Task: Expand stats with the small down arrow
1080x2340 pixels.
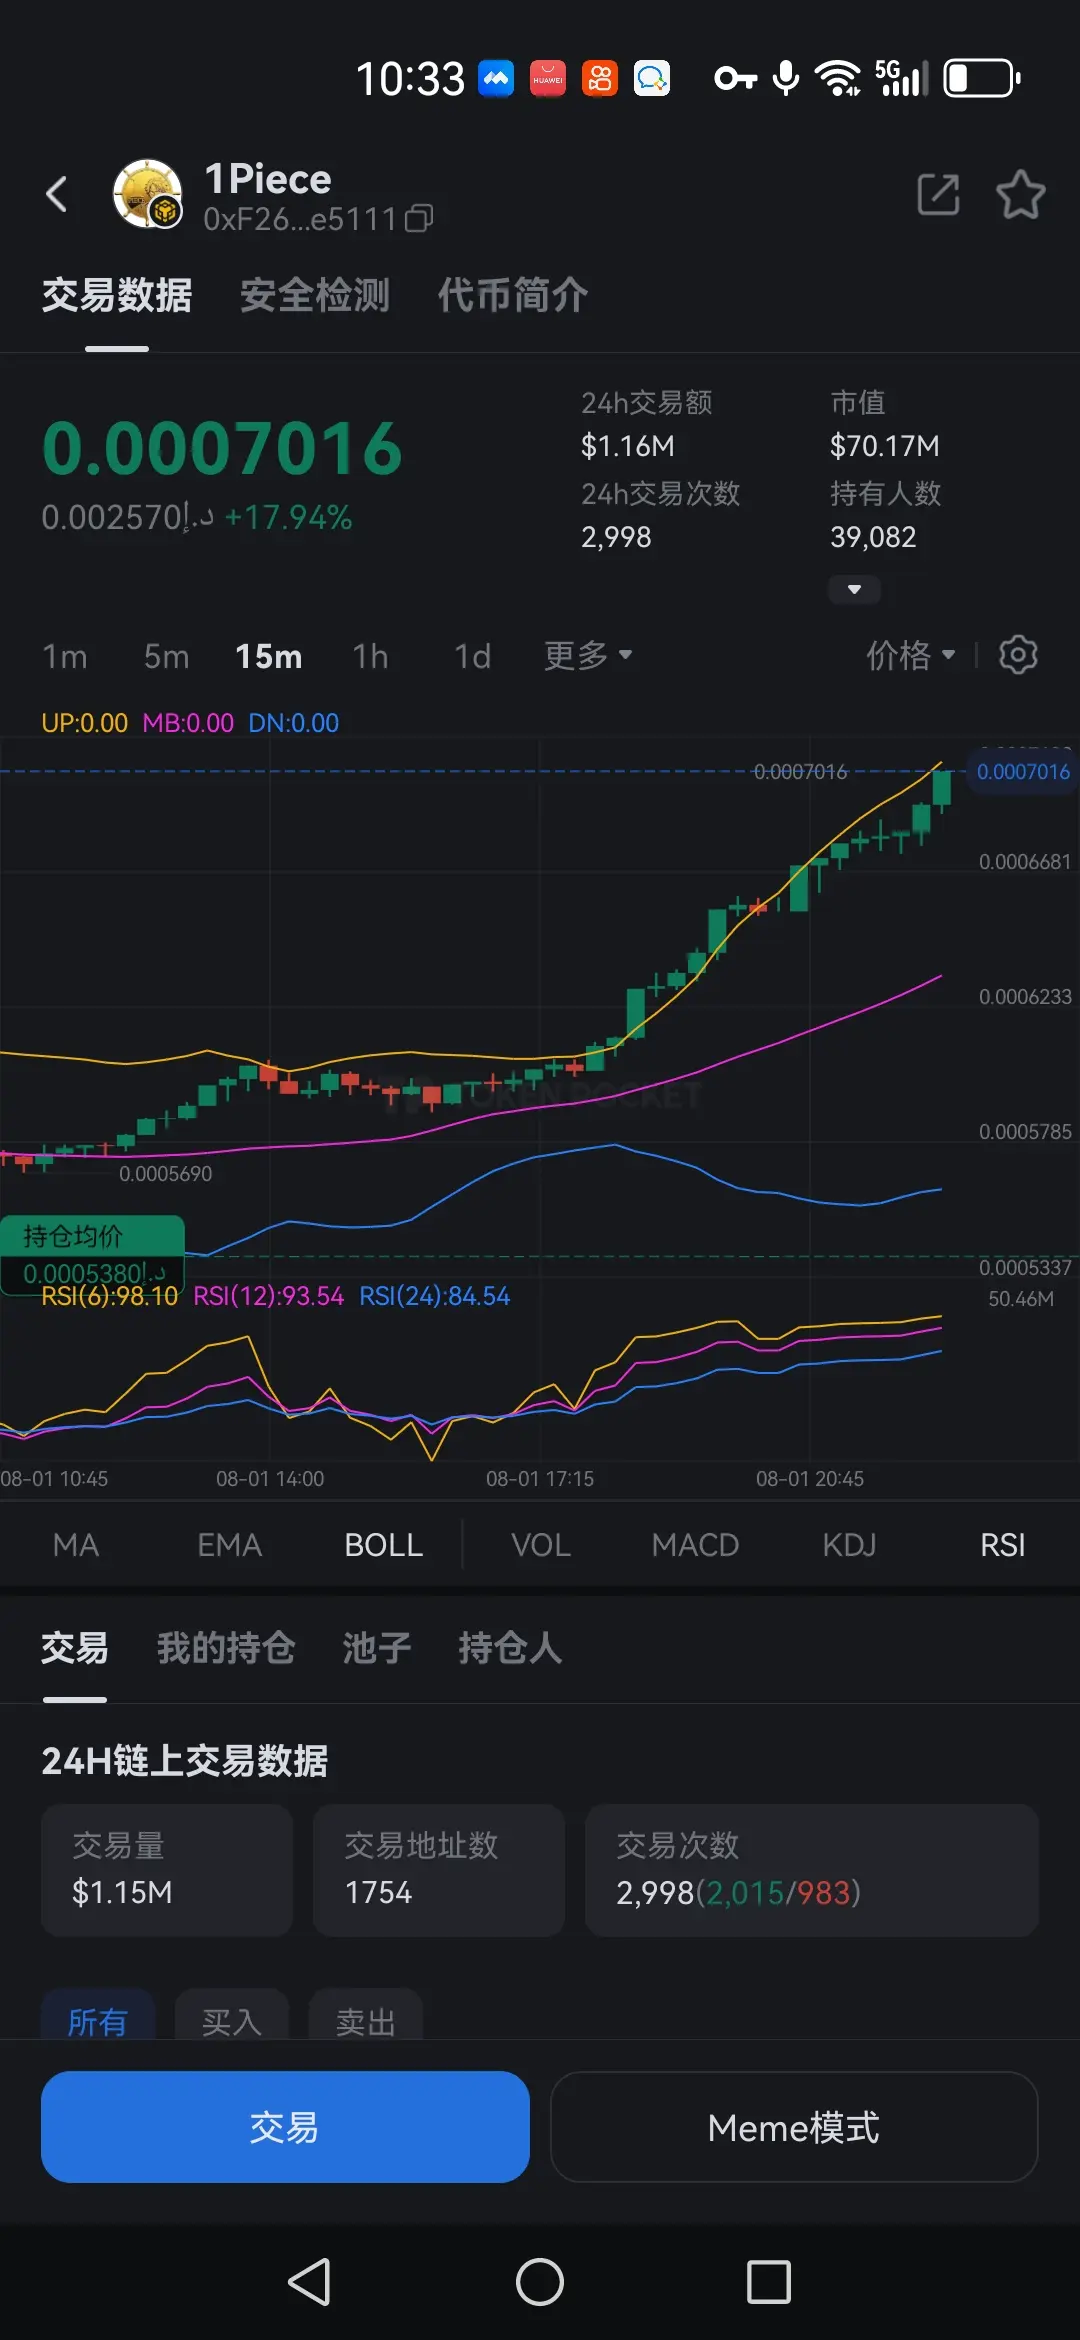Action: [854, 589]
